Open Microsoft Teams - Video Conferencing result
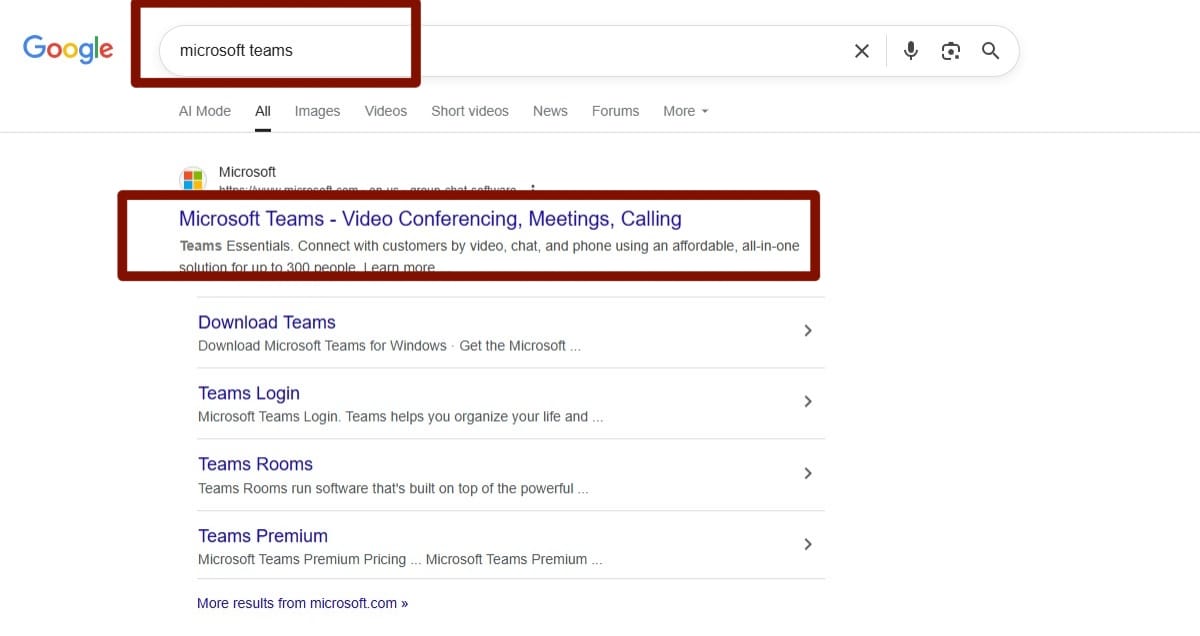Viewport: 1200px width, 636px height. pyautogui.click(x=430, y=219)
